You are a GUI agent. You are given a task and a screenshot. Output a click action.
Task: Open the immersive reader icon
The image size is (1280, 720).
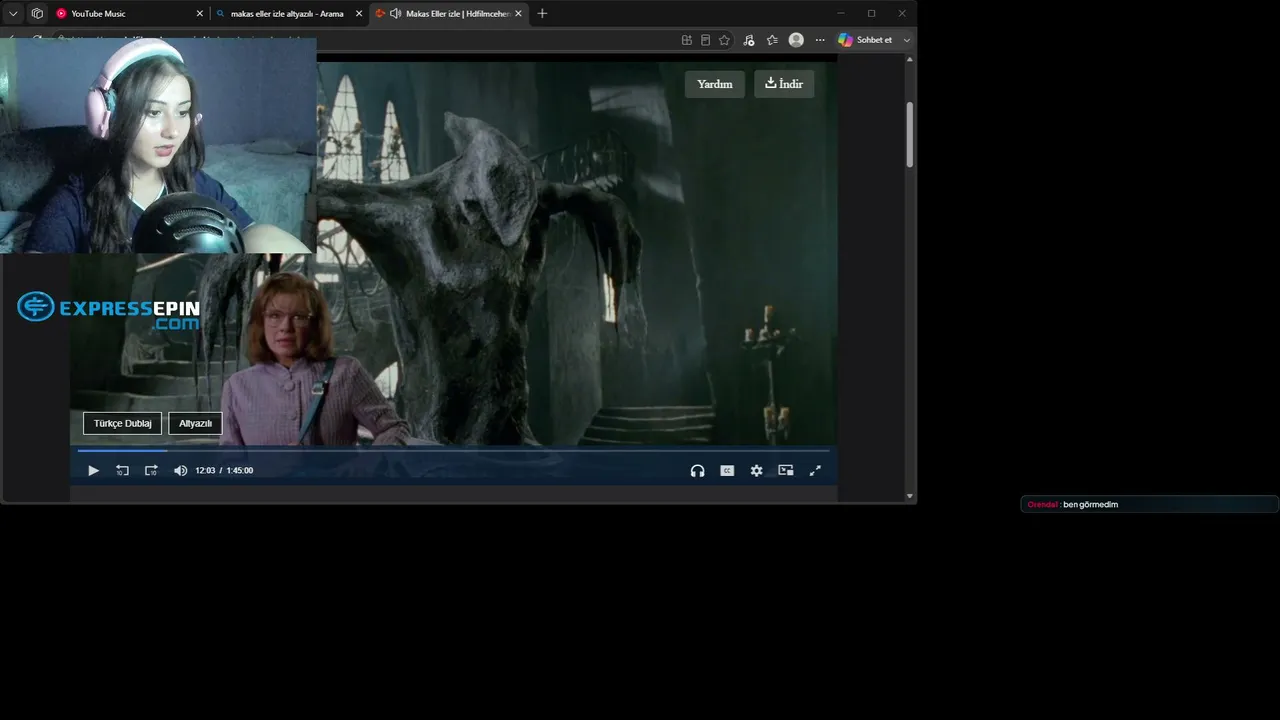pyautogui.click(x=706, y=40)
